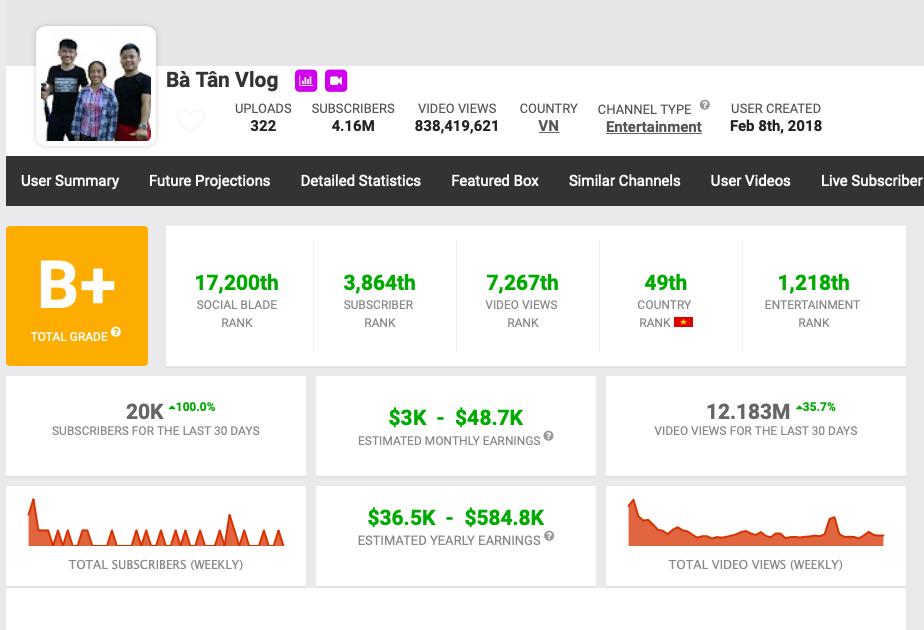Viewport: 924px width, 630px height.
Task: Click the total video views weekly chart
Action: pos(755,524)
